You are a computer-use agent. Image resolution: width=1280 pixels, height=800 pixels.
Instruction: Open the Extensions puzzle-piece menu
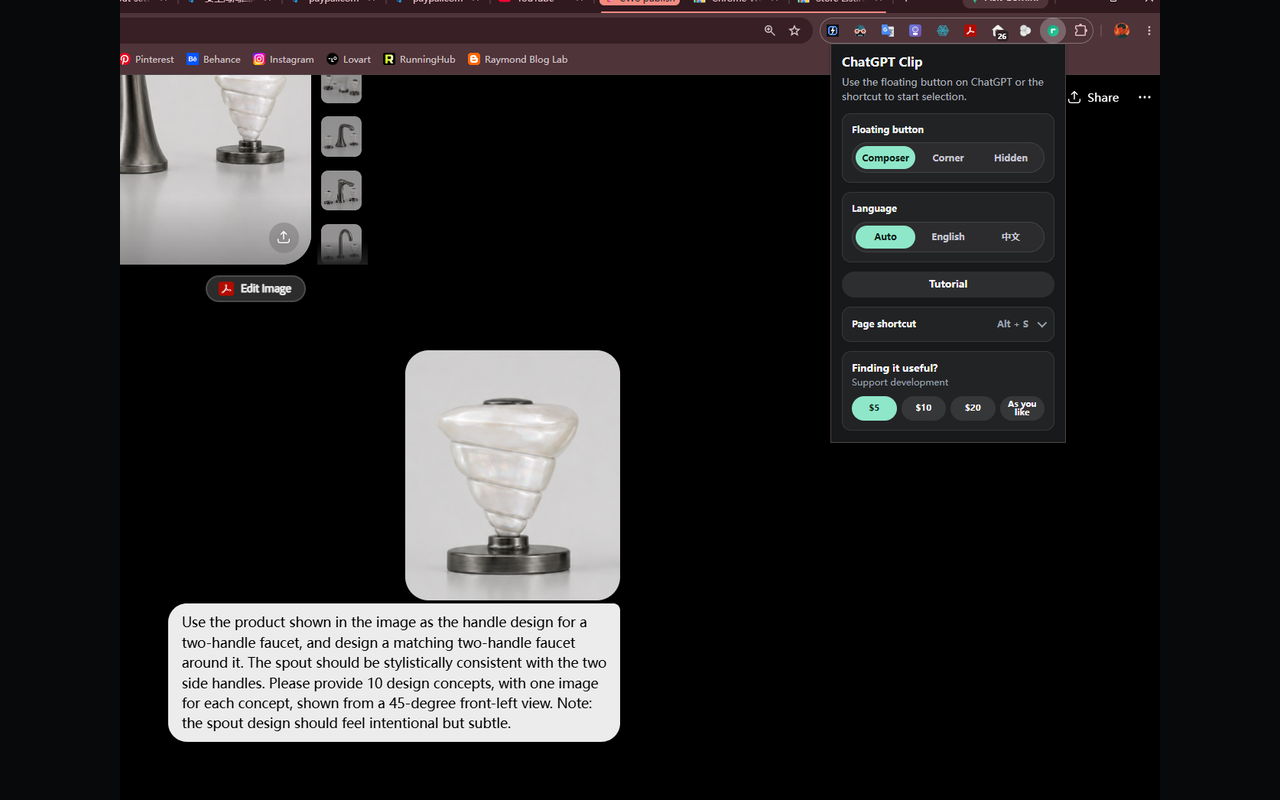coord(1081,31)
